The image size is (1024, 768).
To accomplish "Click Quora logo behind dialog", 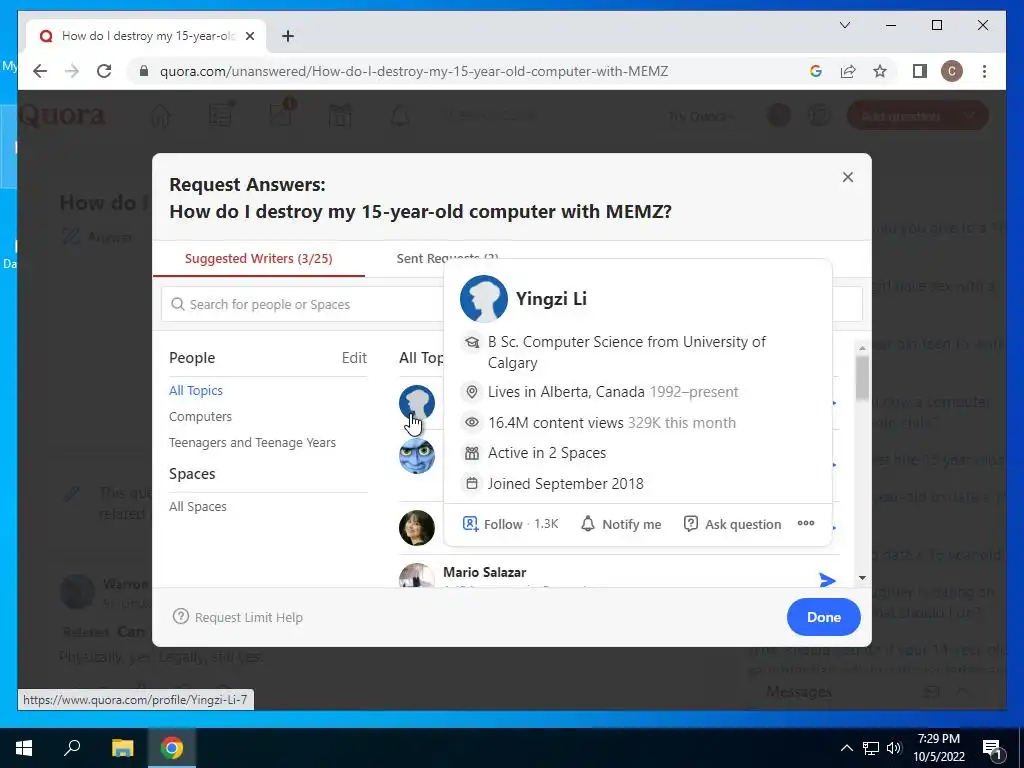I will click(61, 116).
